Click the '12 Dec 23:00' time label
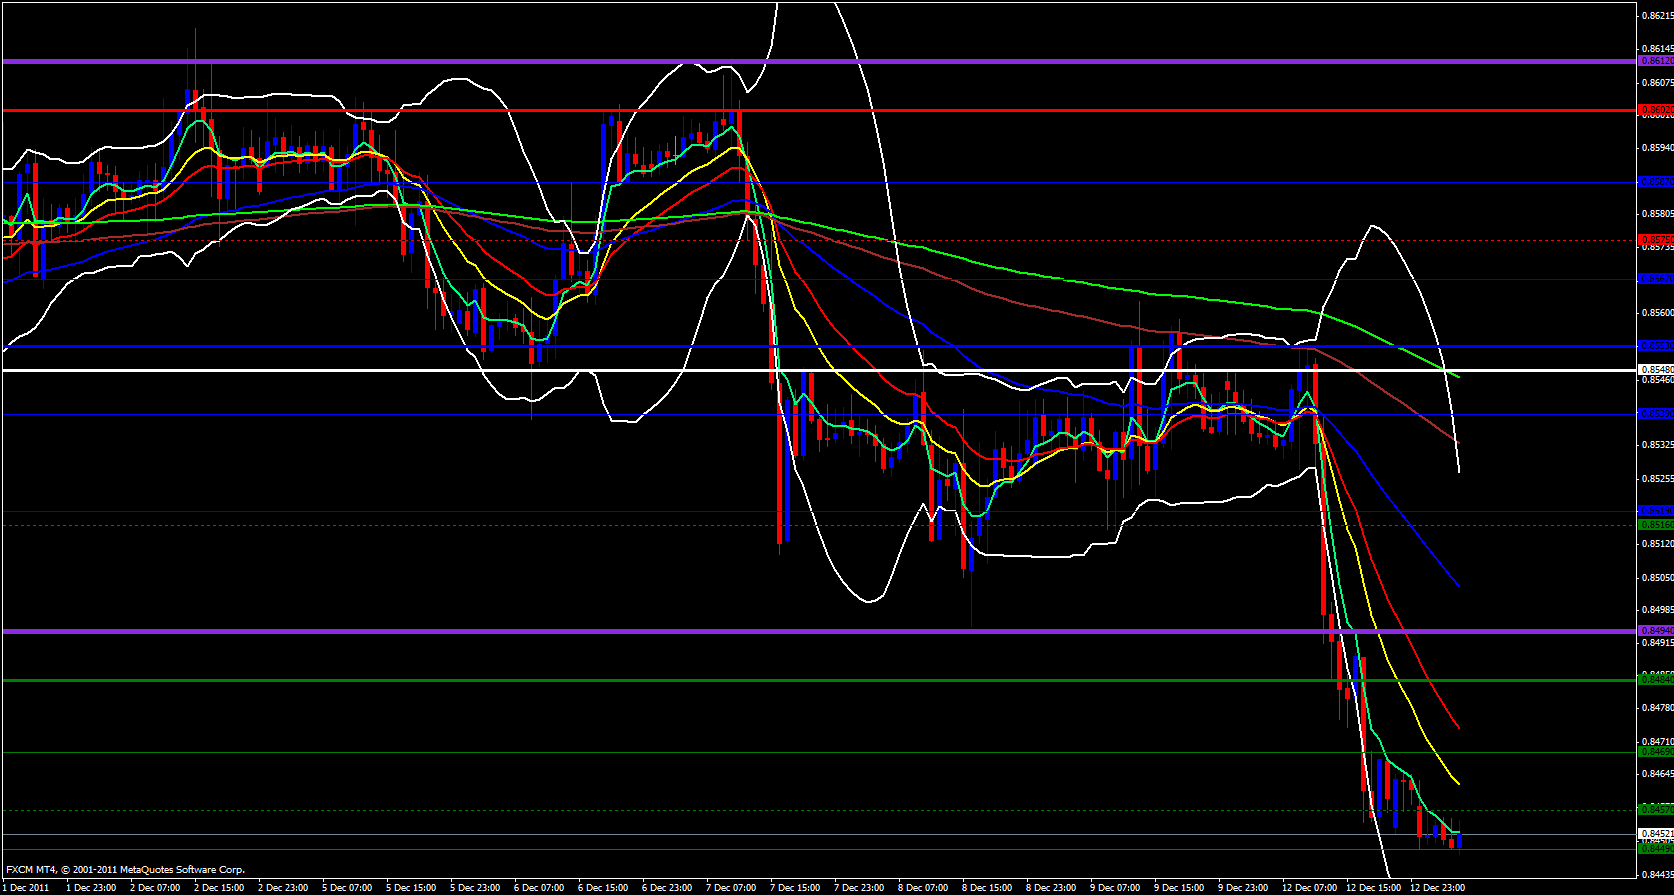This screenshot has width=1674, height=895. tap(1437, 888)
